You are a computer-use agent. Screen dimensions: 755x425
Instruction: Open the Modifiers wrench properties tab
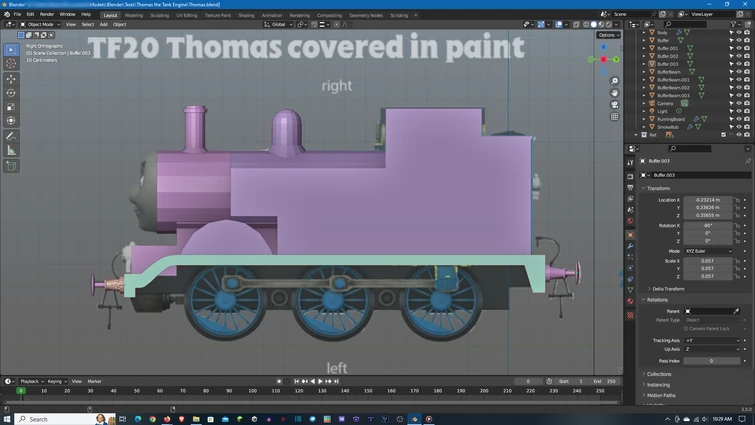coord(630,246)
